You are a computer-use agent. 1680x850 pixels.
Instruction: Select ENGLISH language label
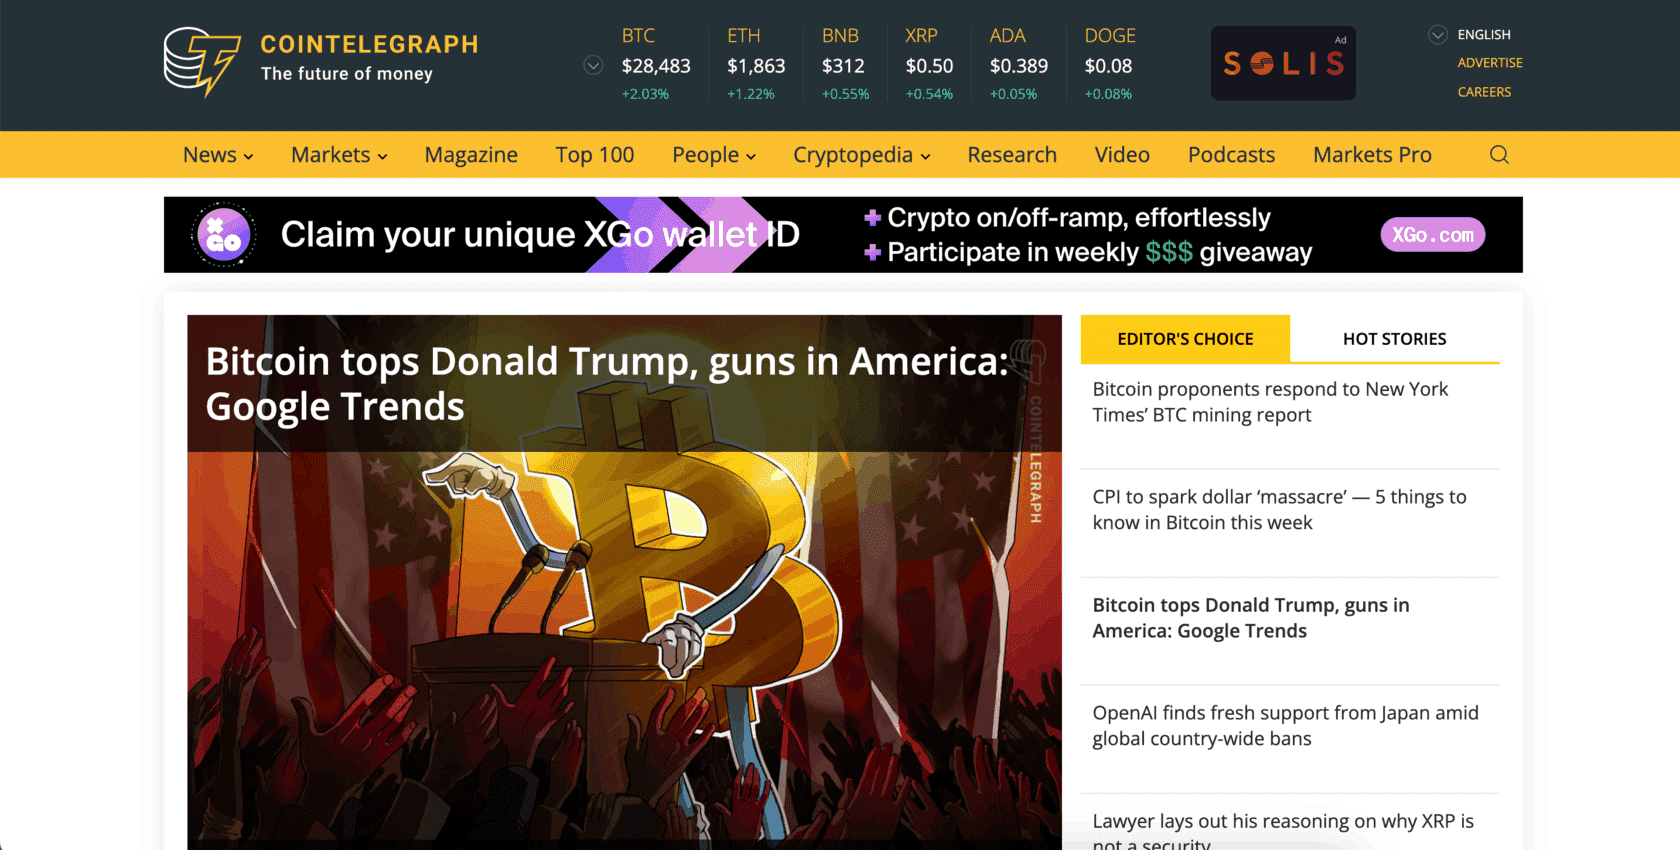tap(1484, 35)
